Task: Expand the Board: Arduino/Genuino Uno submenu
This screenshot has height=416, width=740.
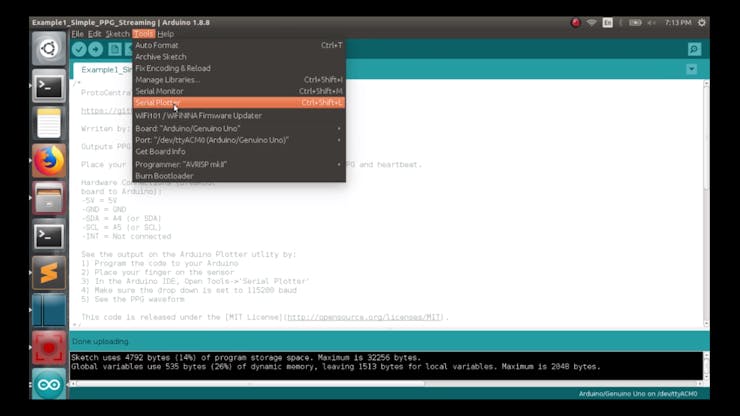Action: [x=239, y=128]
